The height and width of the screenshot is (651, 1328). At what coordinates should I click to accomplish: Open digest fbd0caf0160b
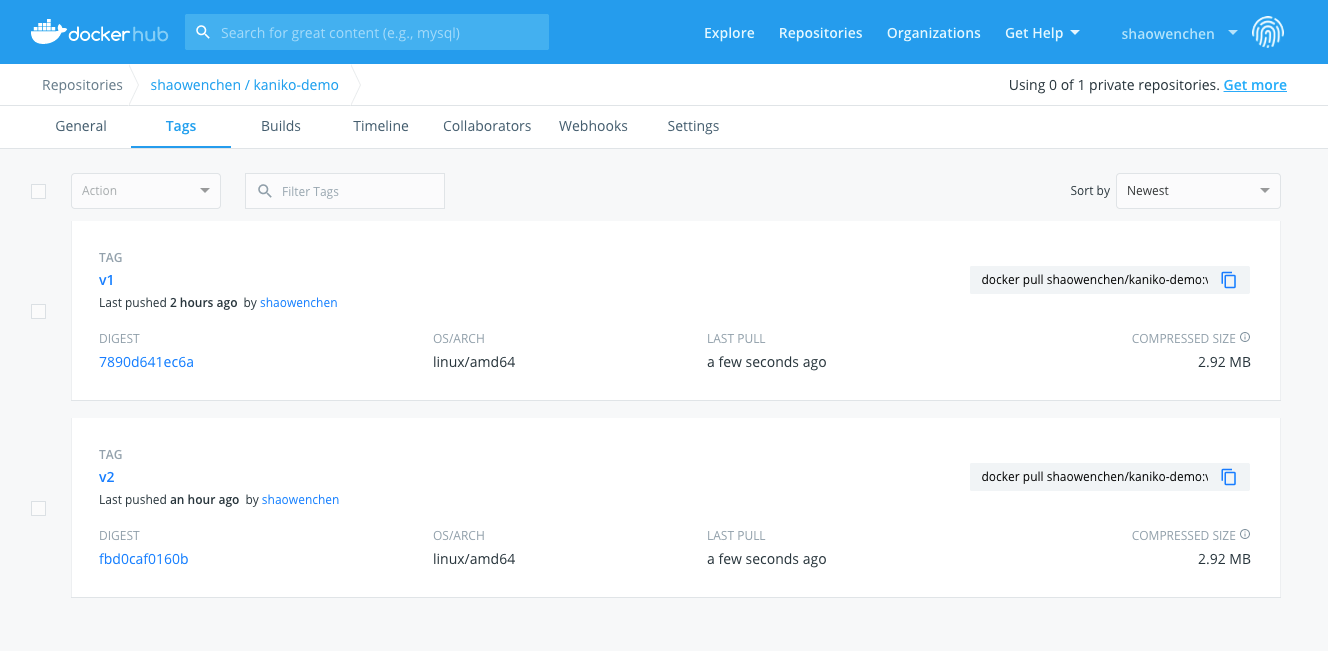(x=144, y=559)
